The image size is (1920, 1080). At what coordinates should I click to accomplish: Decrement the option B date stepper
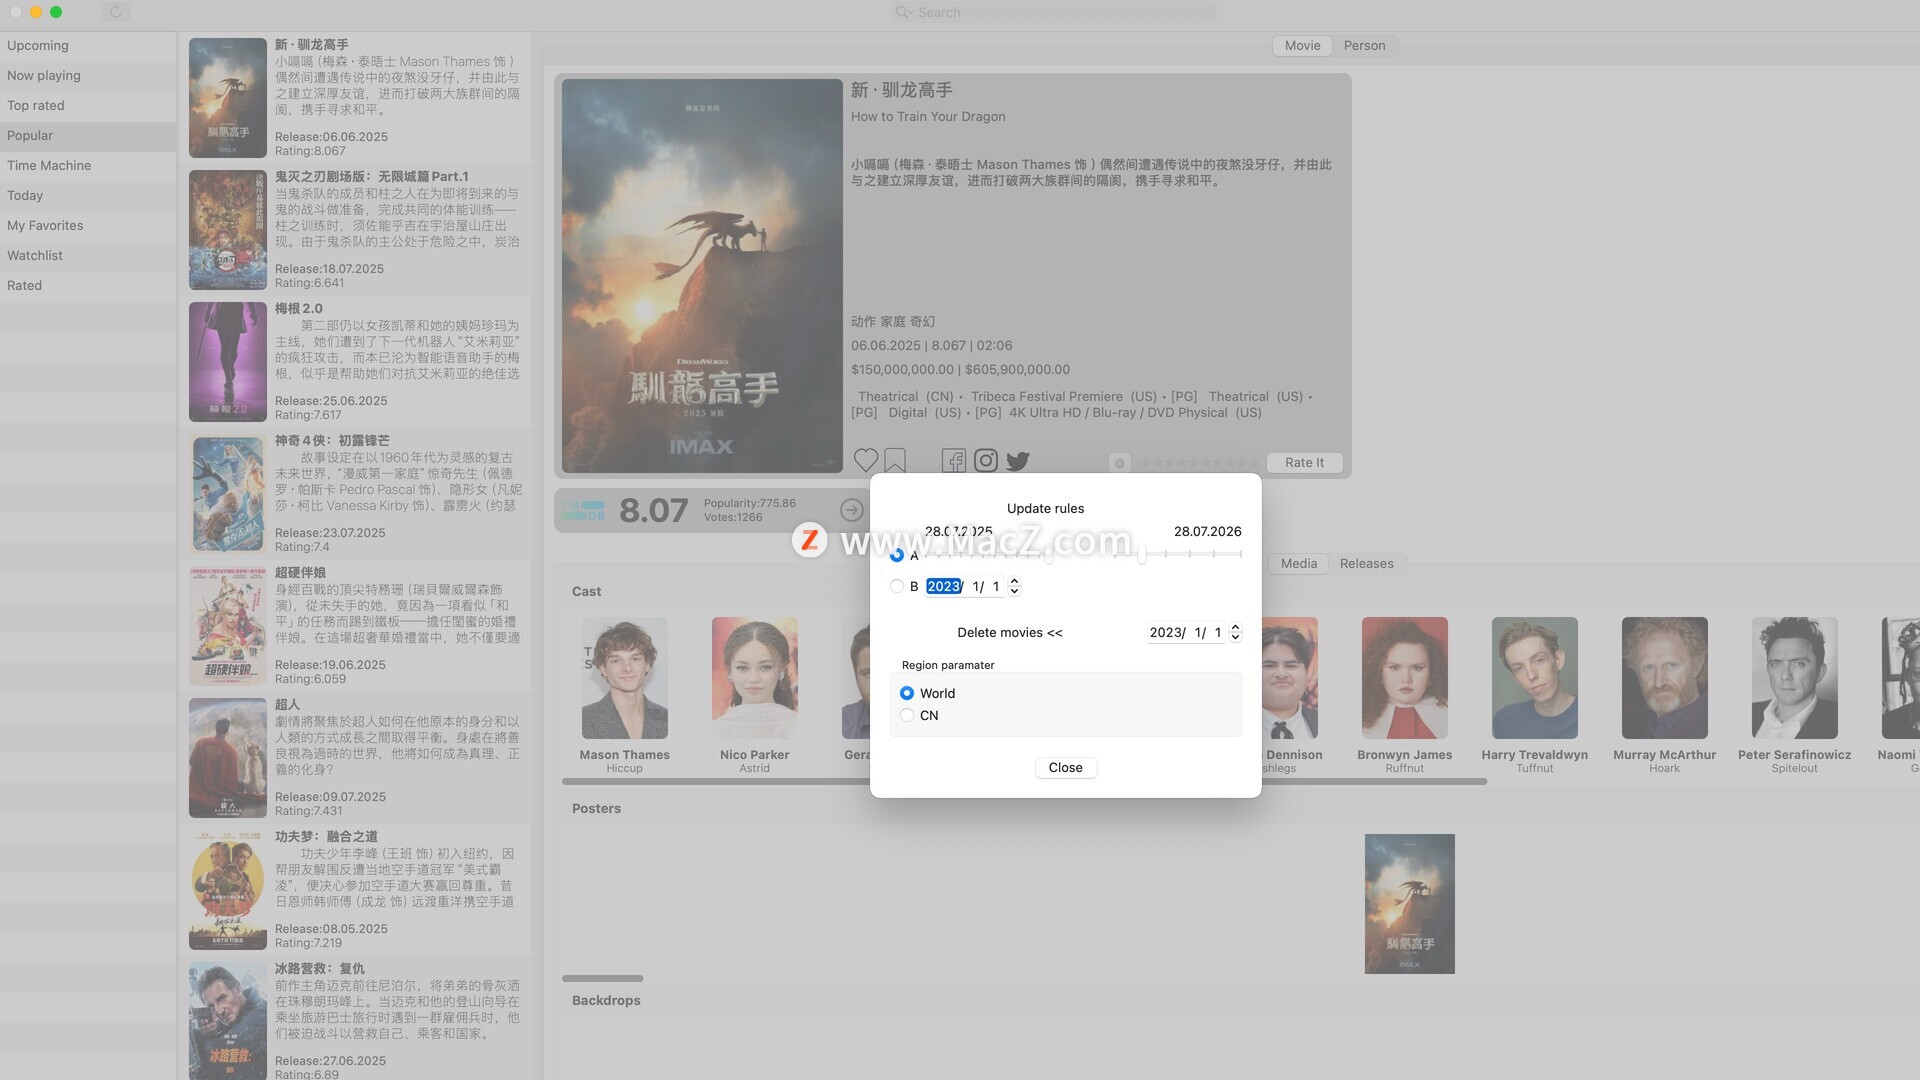coord(1014,592)
